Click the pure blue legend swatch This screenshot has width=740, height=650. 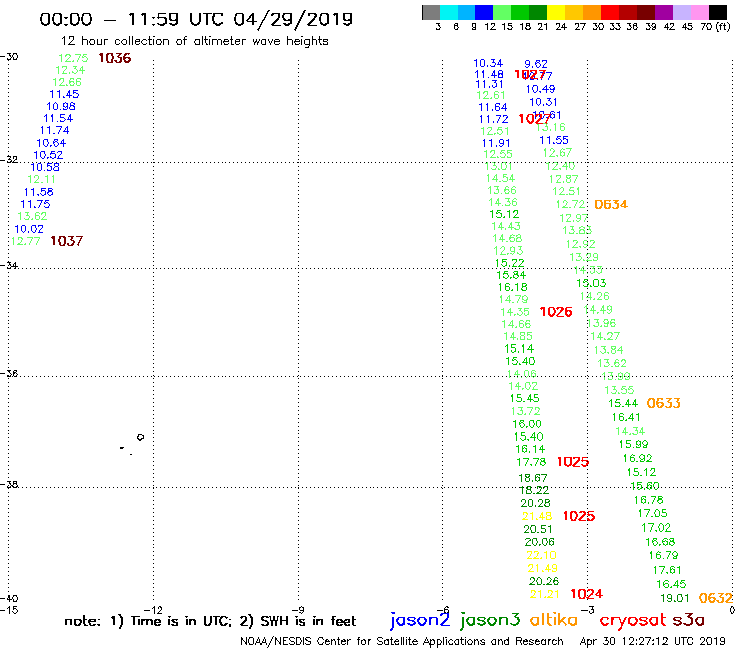click(484, 12)
